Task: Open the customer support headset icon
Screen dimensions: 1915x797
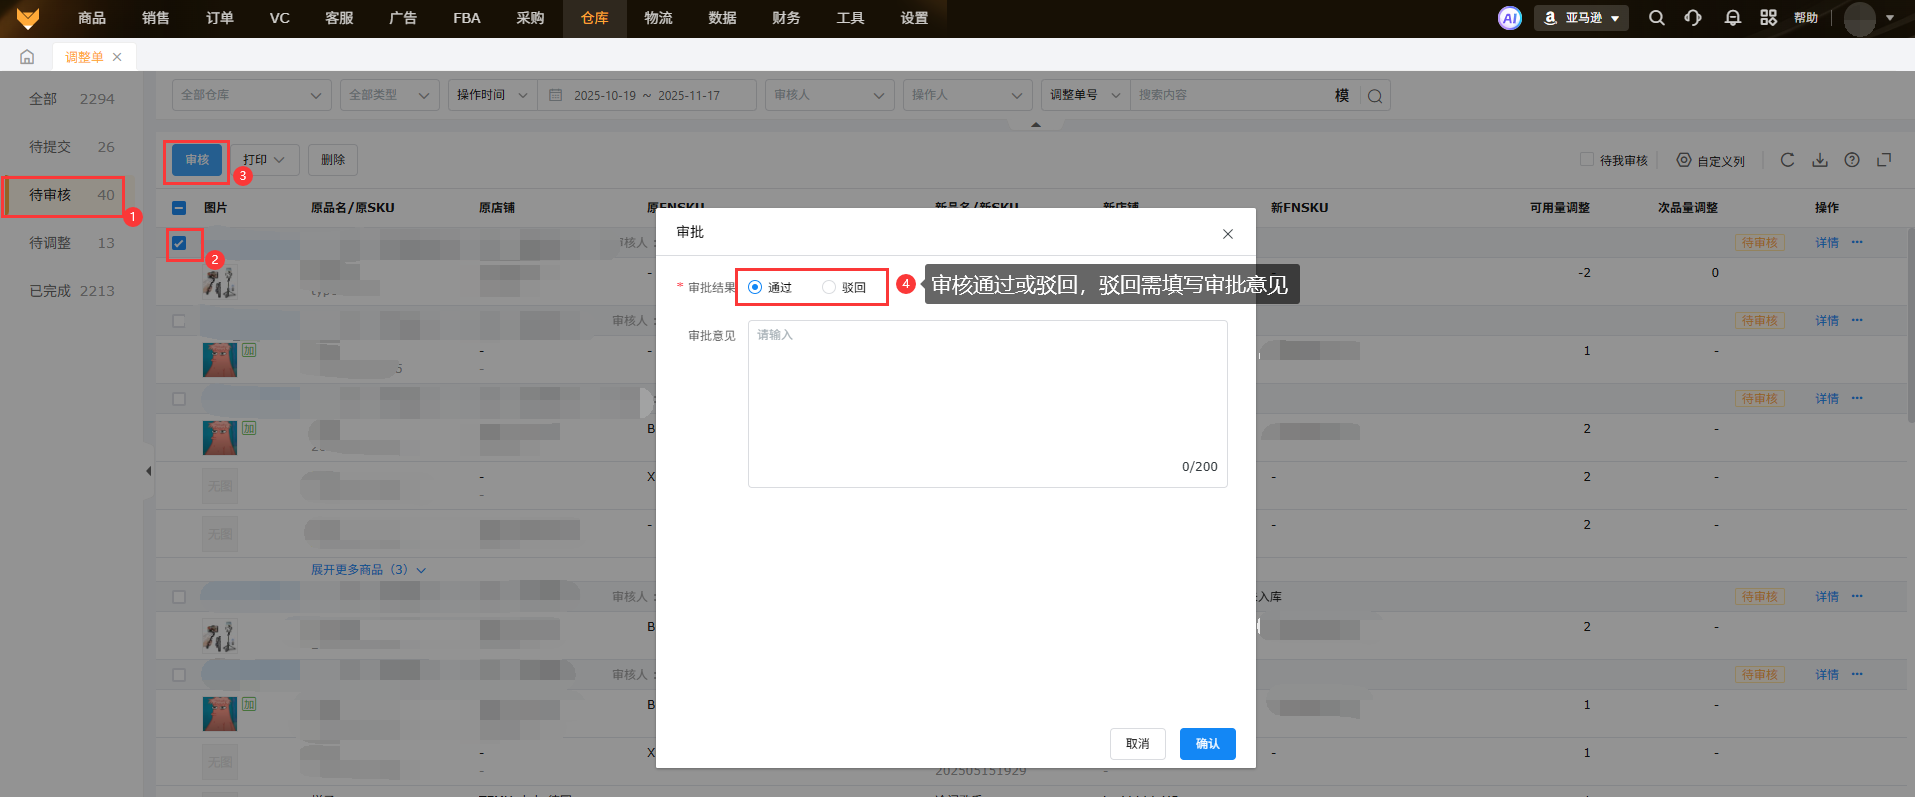Action: [1693, 18]
